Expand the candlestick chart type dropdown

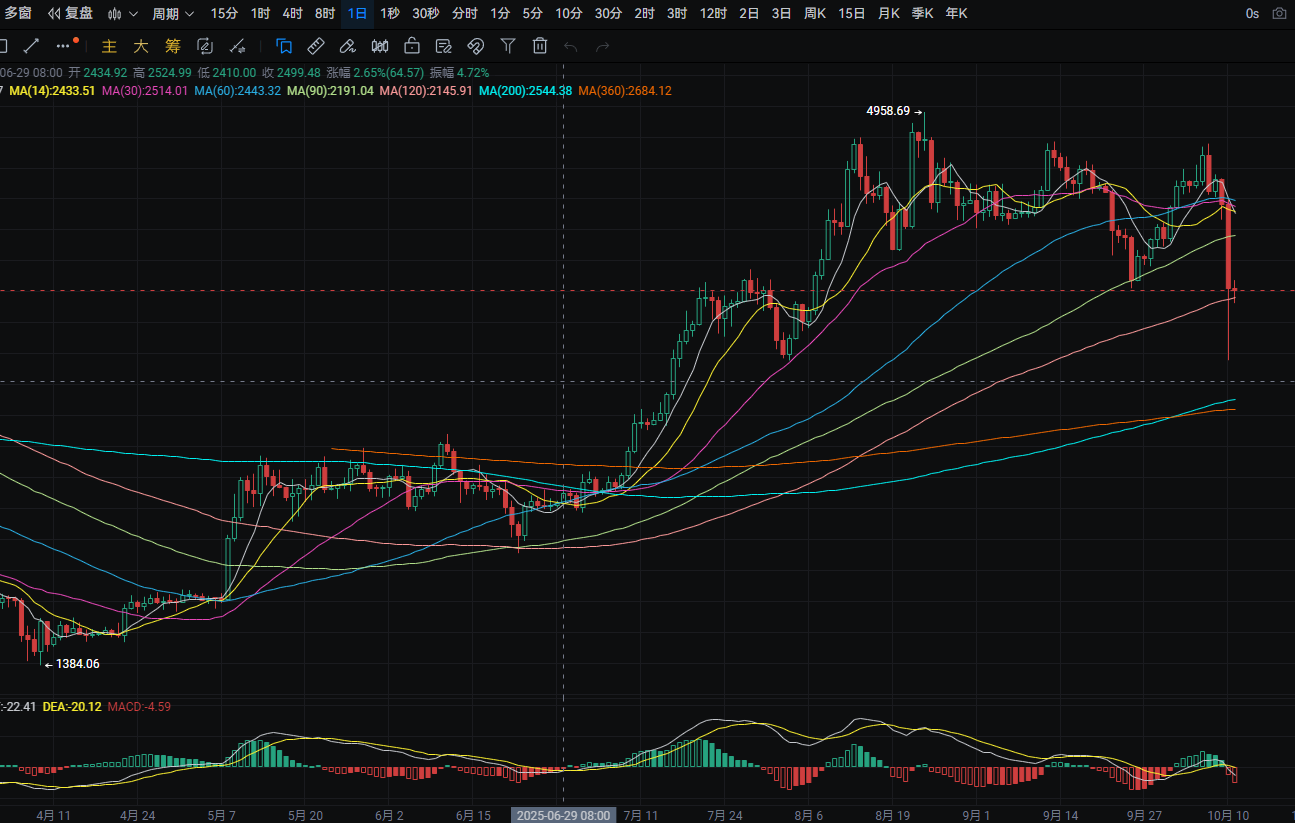(122, 14)
